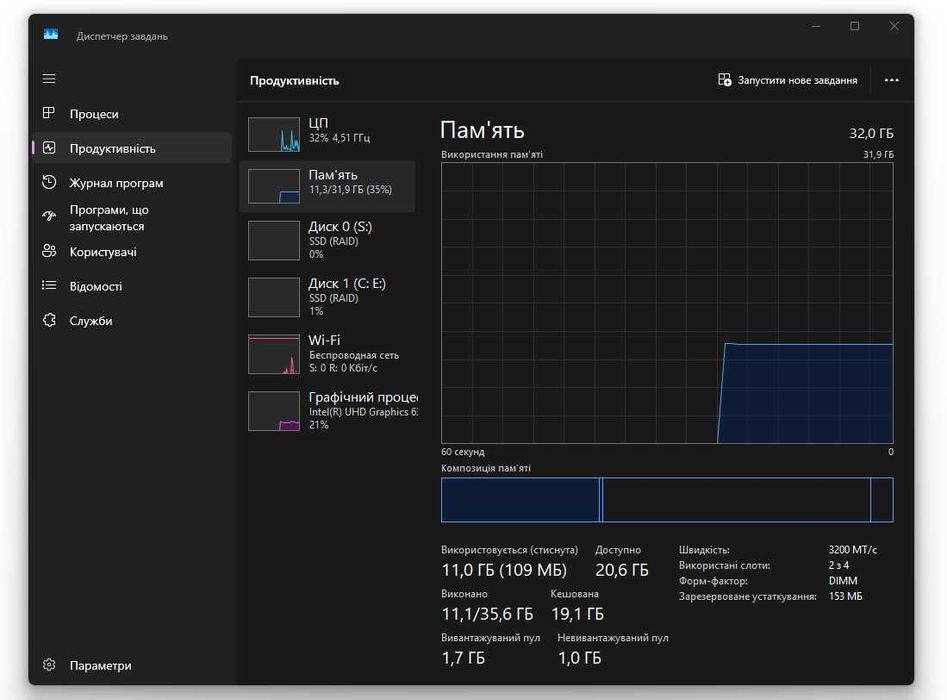
Task: Click the Відомості list icon
Action: (x=49, y=285)
